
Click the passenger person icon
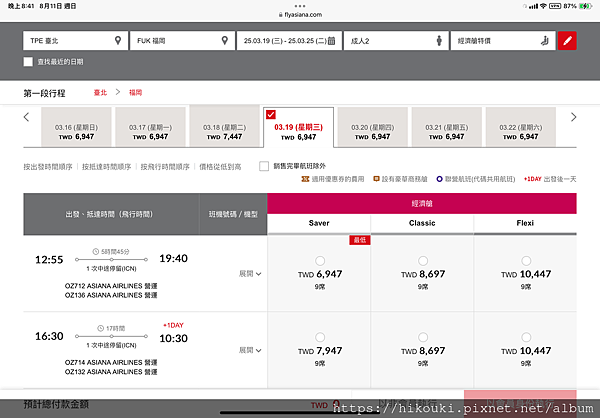(439, 41)
